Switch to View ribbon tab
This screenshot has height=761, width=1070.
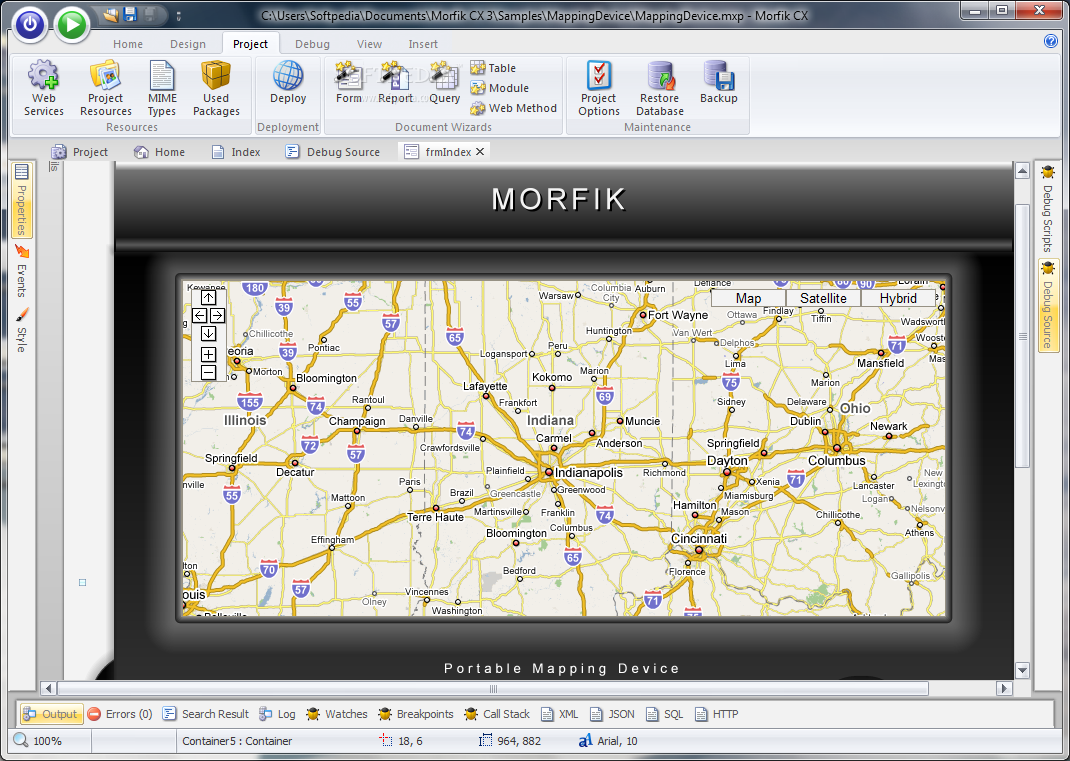coord(369,44)
